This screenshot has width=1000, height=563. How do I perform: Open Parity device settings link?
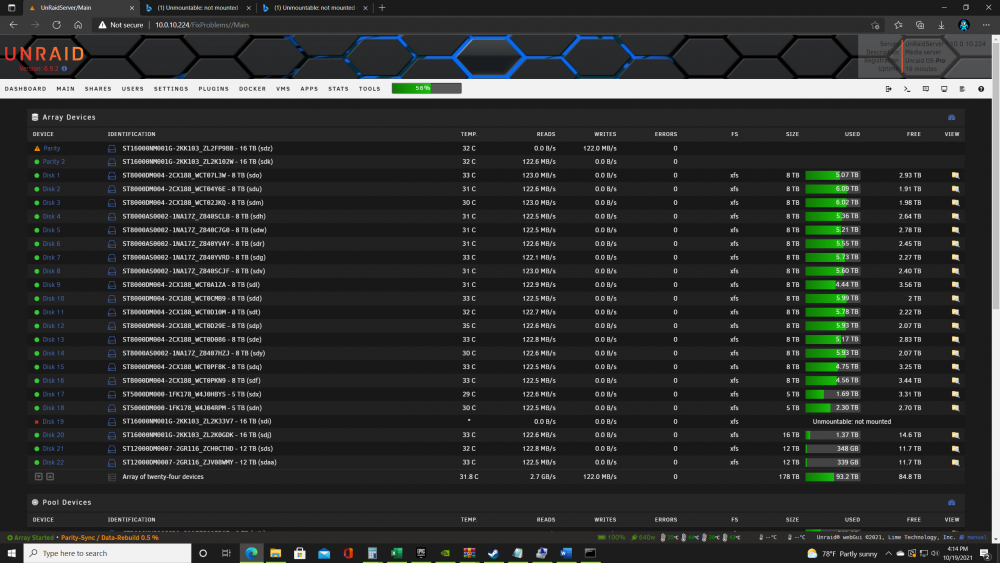pyautogui.click(x=52, y=149)
